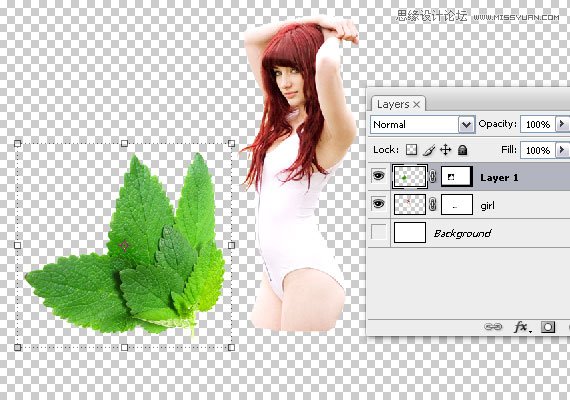
Task: Click bottom-center transform handle of leaves
Action: pos(124,347)
